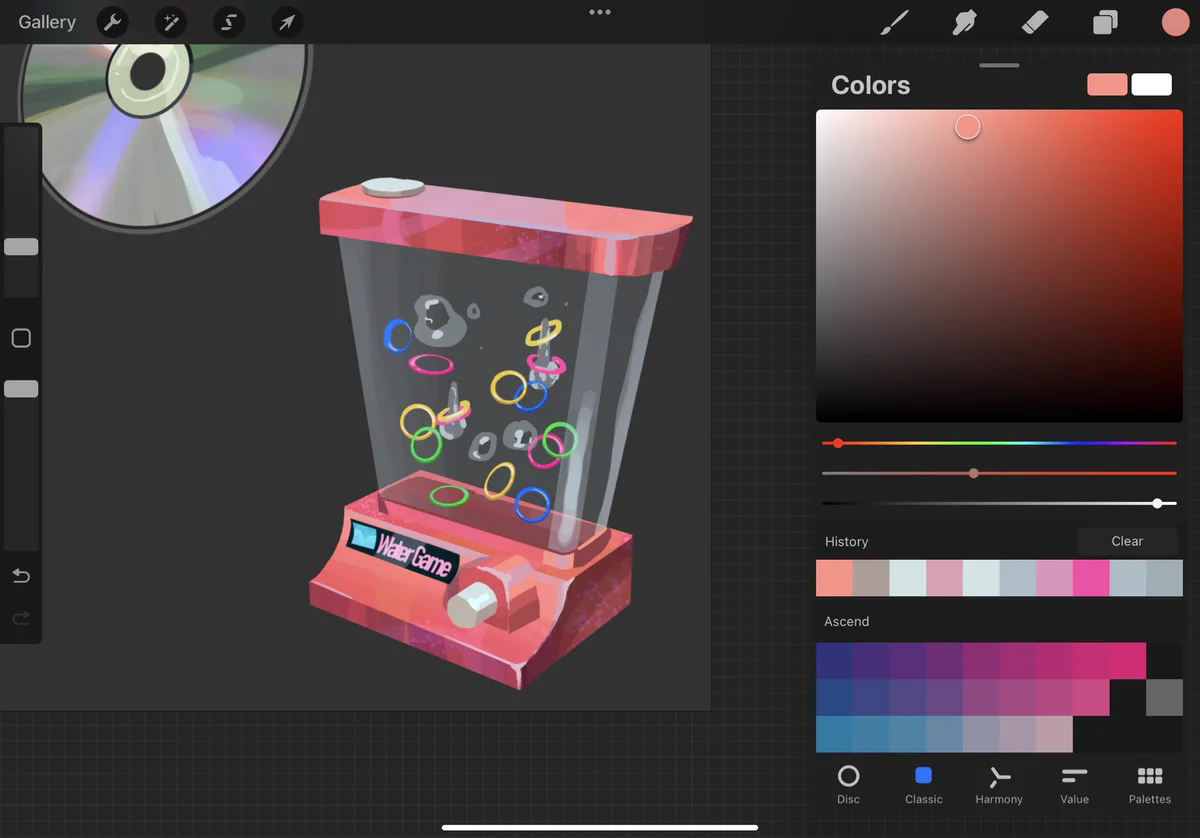Switch to the Disc color tab
Image resolution: width=1200 pixels, height=838 pixels.
coord(848,785)
